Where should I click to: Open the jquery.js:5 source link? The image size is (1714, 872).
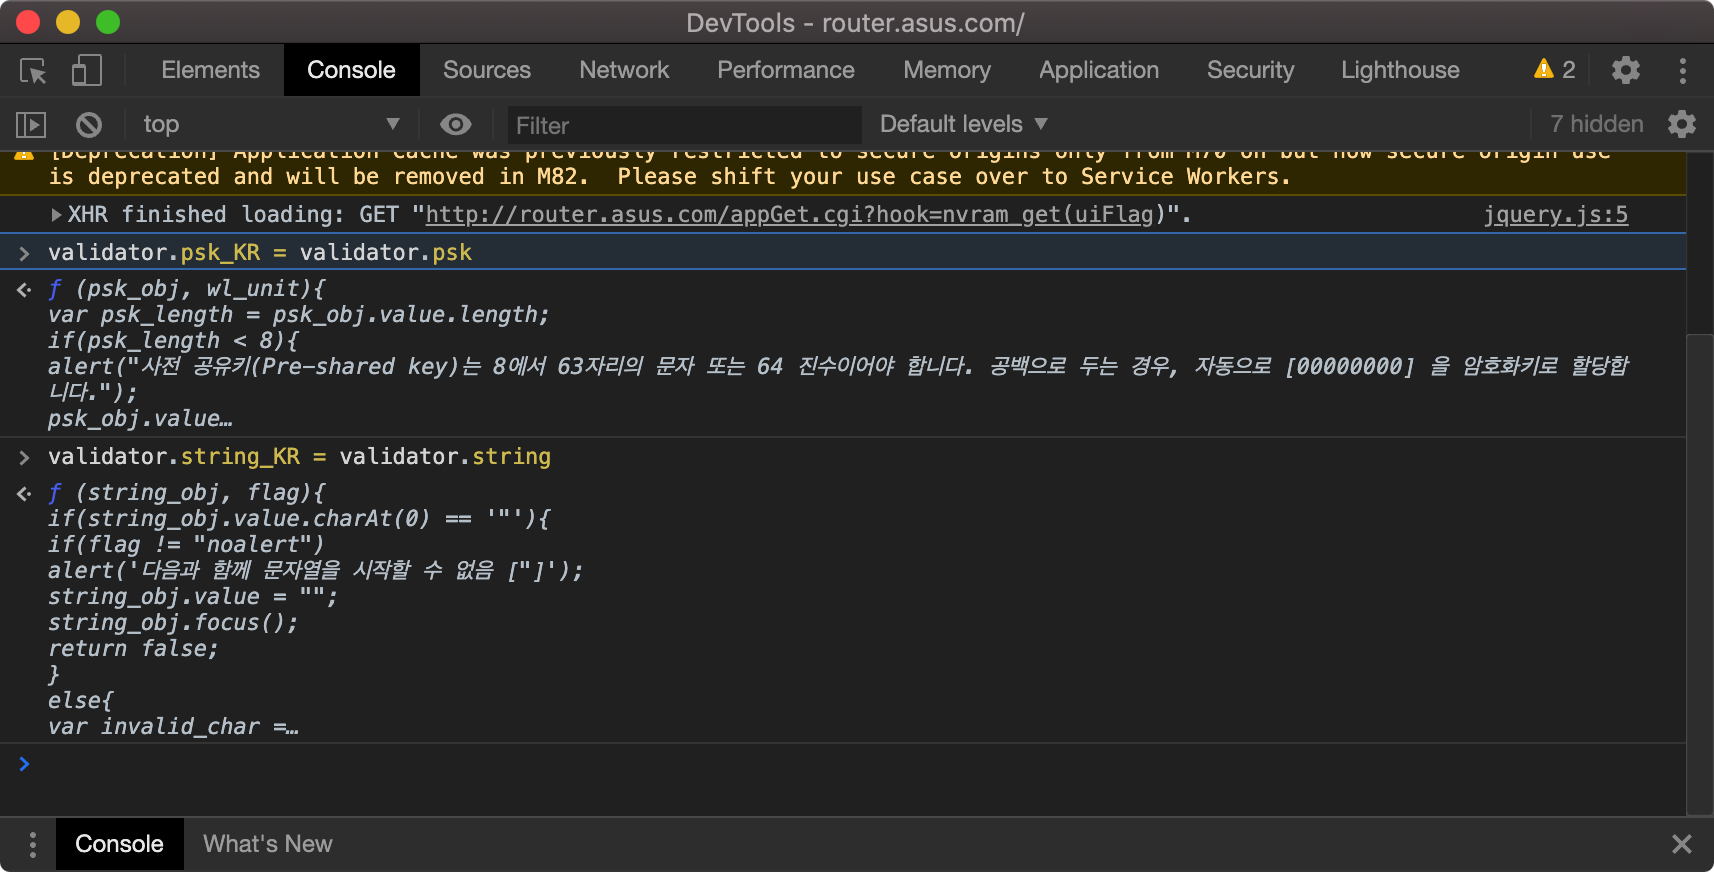pos(1555,215)
